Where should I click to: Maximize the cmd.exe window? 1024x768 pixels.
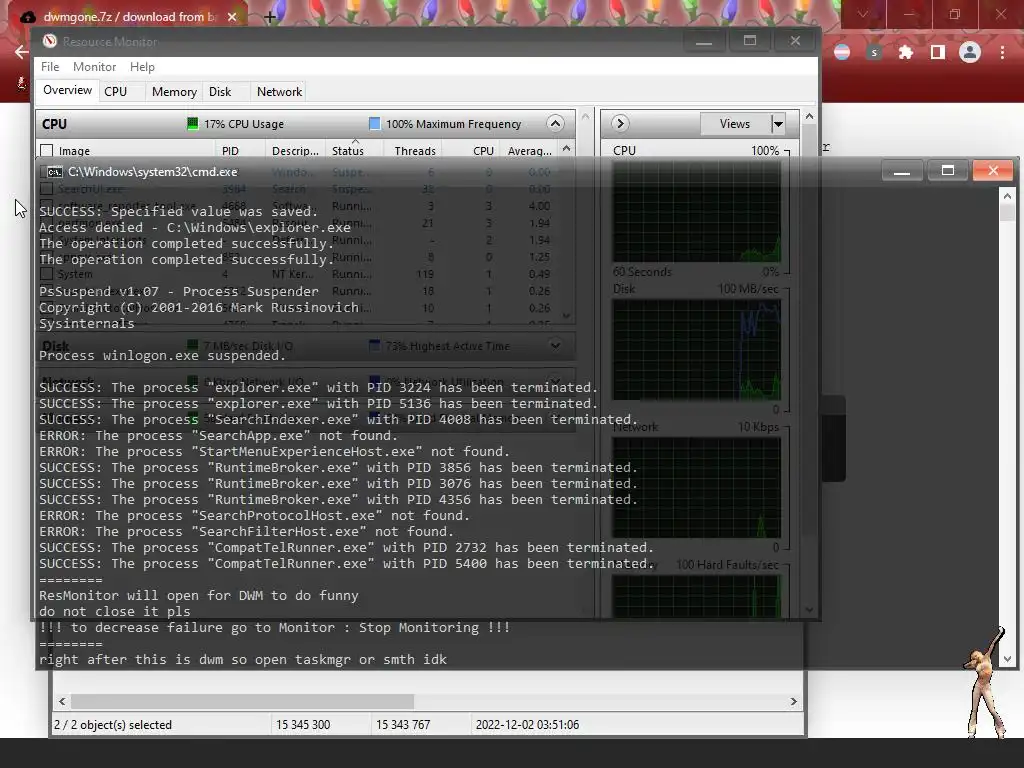point(948,171)
